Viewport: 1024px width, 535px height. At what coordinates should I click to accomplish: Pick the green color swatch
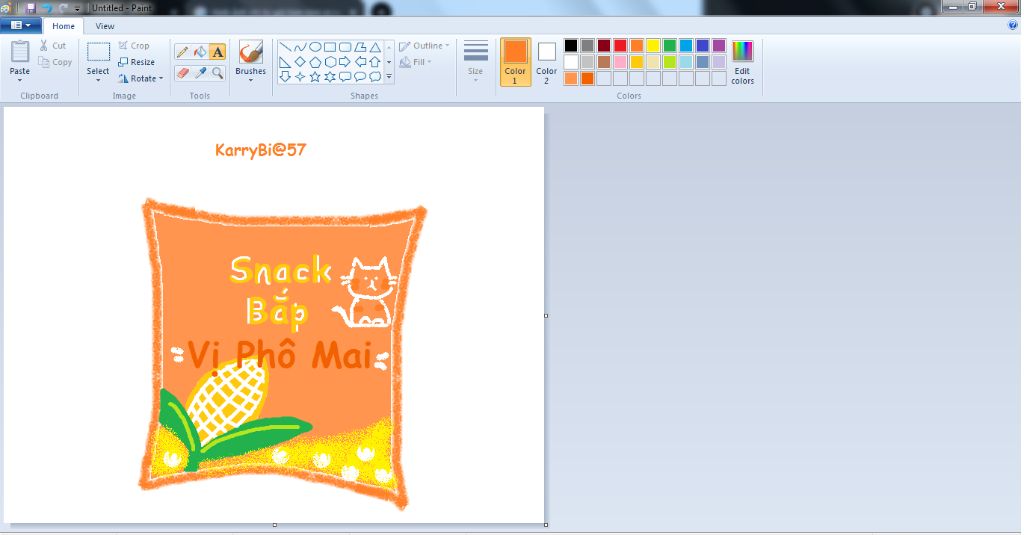pos(669,46)
